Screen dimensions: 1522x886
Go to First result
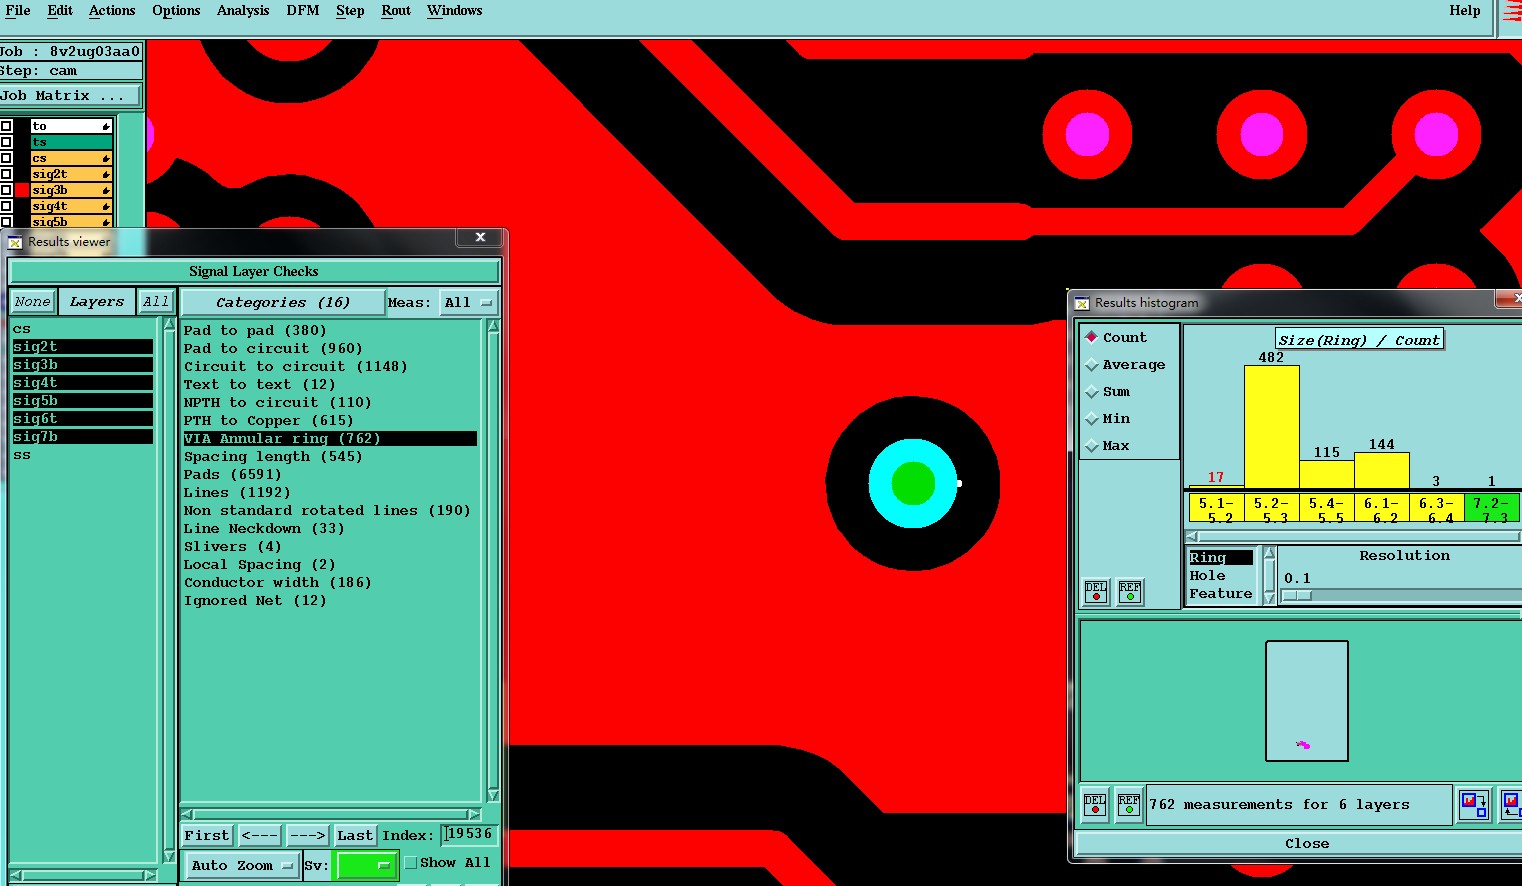(x=207, y=835)
